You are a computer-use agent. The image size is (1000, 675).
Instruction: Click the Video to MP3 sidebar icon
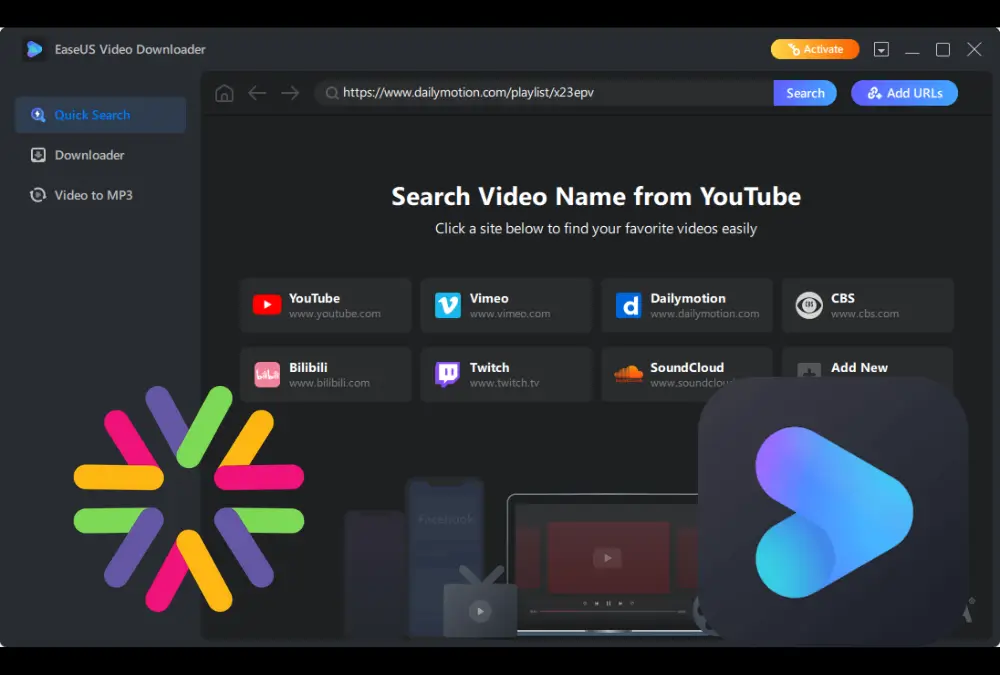coord(38,195)
